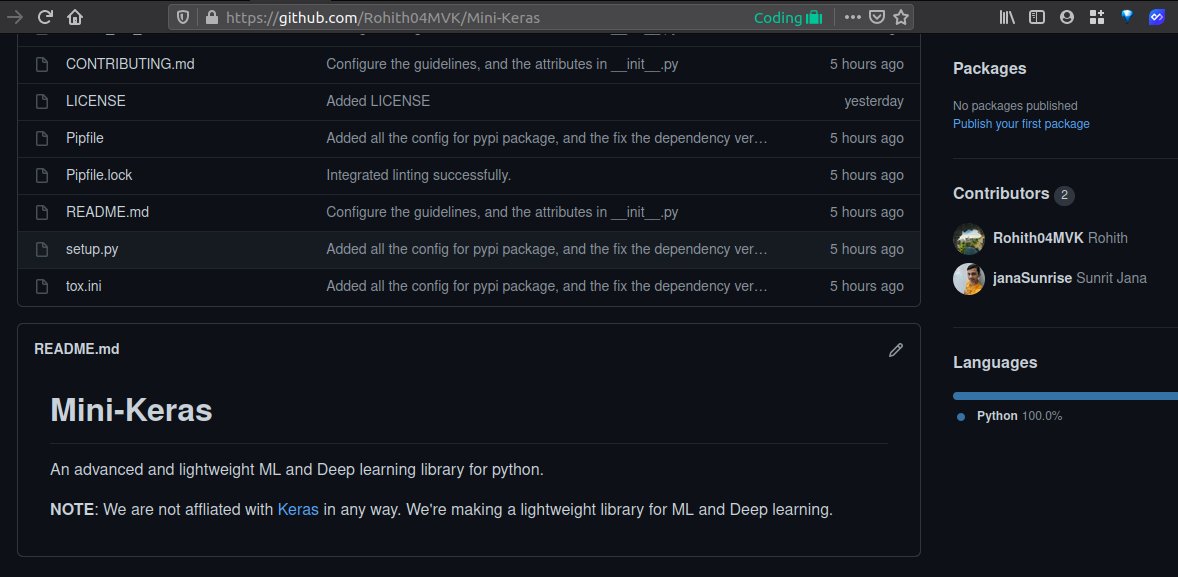The image size is (1178, 577).
Task: Open tox.ini file
Action: [83, 286]
